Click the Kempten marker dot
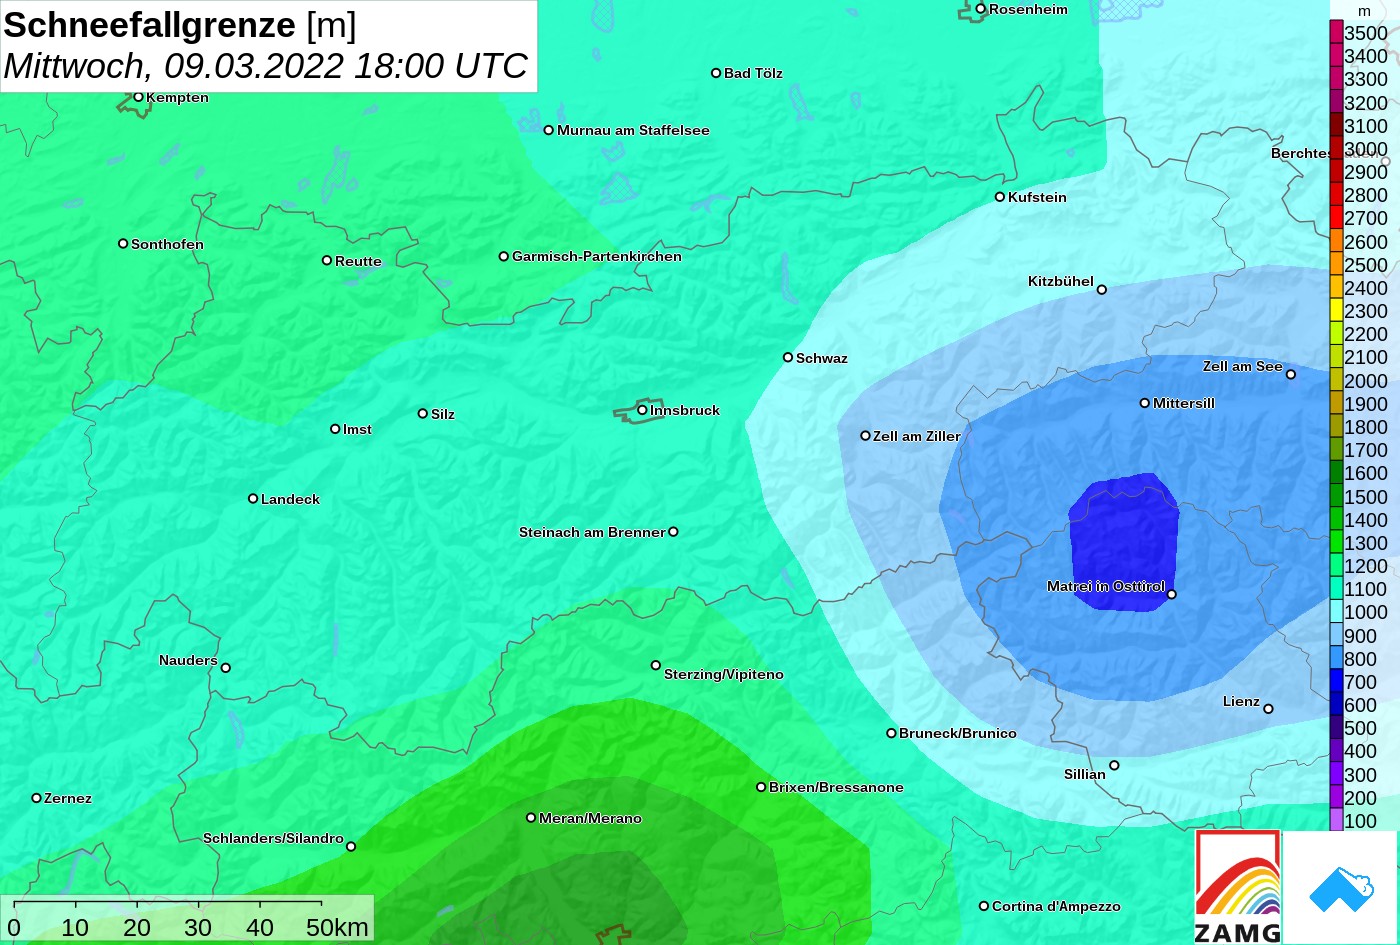This screenshot has height=945, width=1400. pyautogui.click(x=138, y=97)
